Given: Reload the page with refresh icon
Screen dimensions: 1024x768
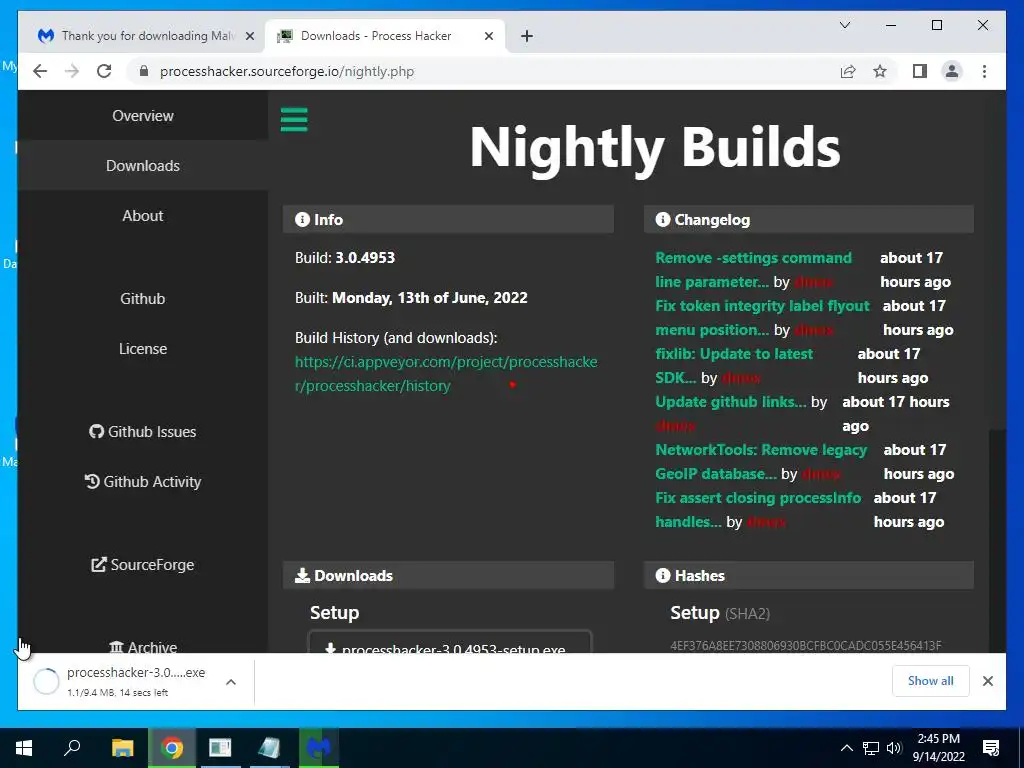Looking at the screenshot, I should click(x=104, y=71).
